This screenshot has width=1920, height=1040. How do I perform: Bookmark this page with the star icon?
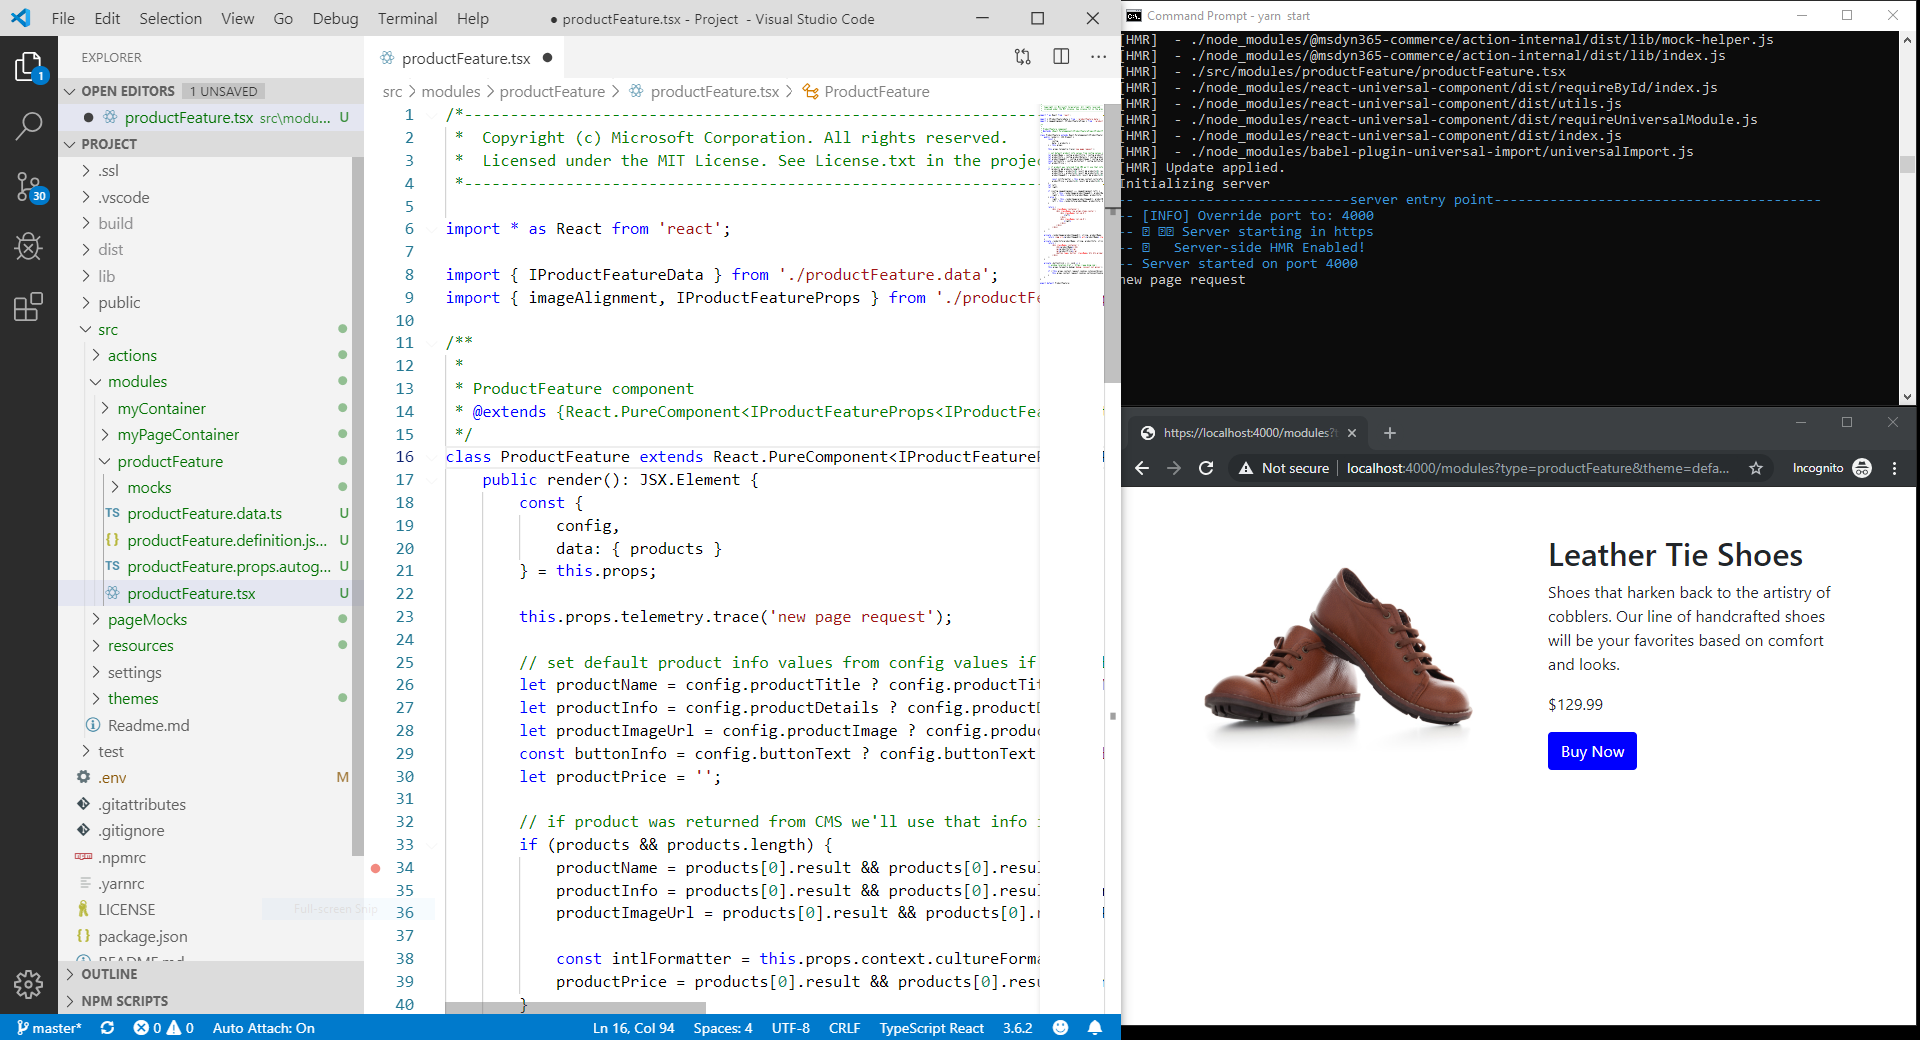tap(1756, 468)
